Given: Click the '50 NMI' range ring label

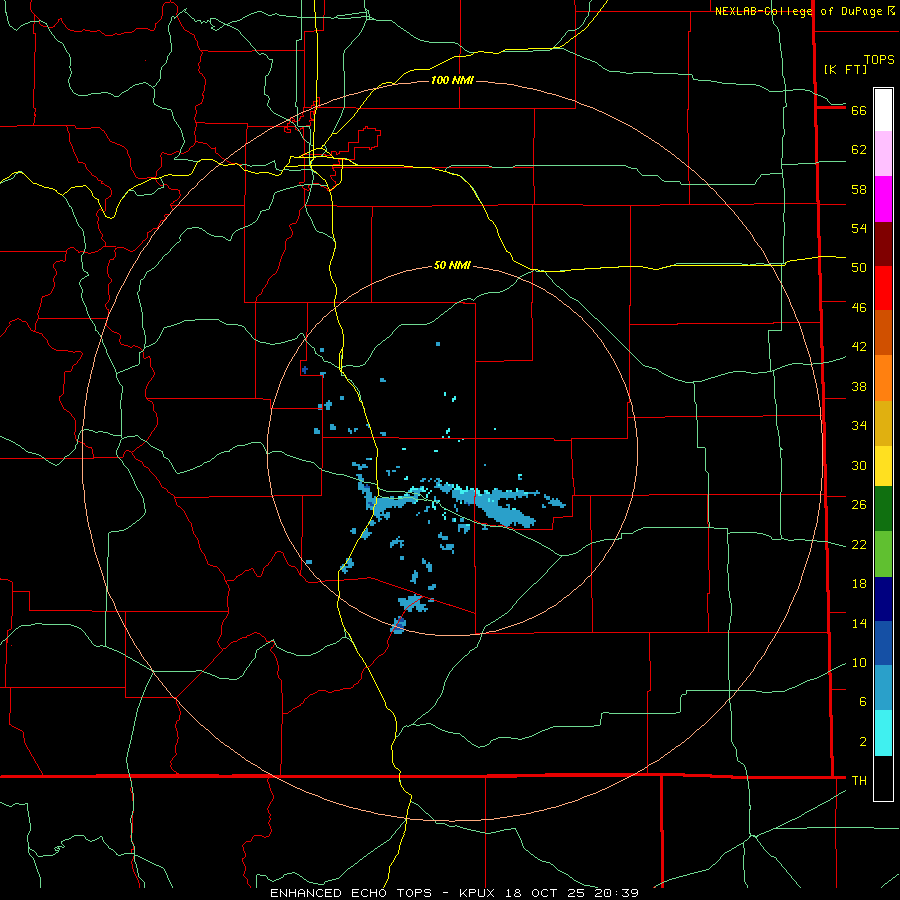Looking at the screenshot, I should pos(452,265).
